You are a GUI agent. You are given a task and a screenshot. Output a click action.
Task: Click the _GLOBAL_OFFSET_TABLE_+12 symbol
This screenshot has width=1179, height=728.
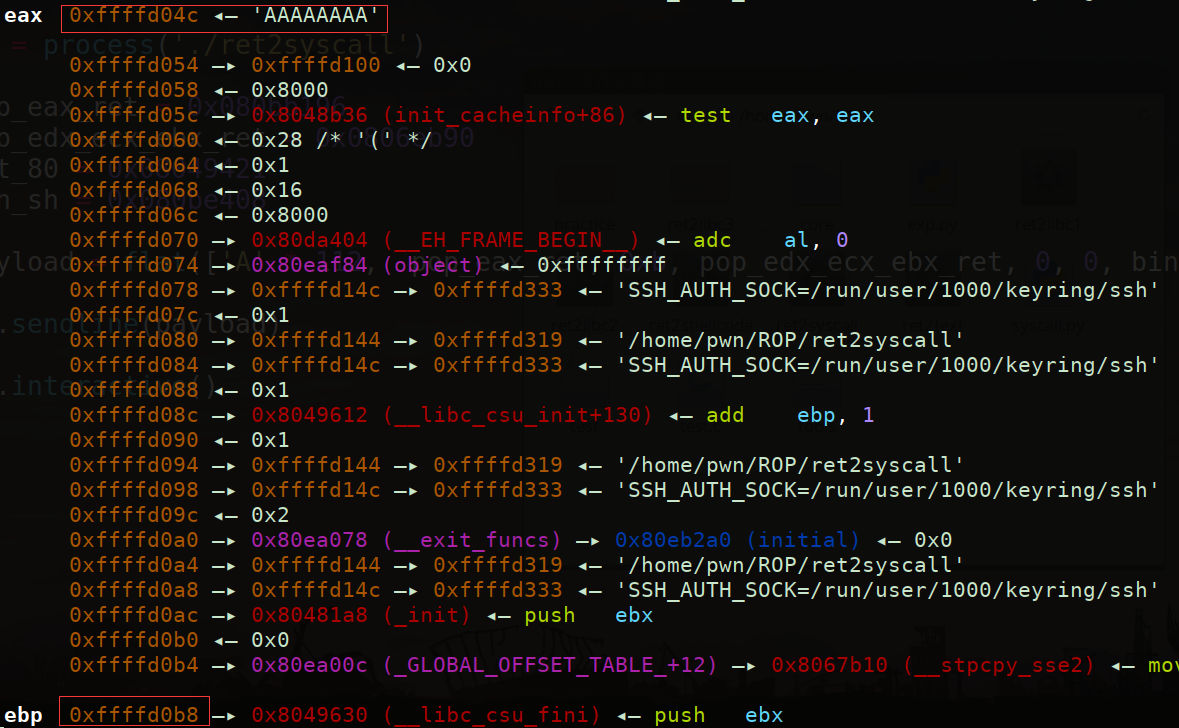pyautogui.click(x=562, y=664)
